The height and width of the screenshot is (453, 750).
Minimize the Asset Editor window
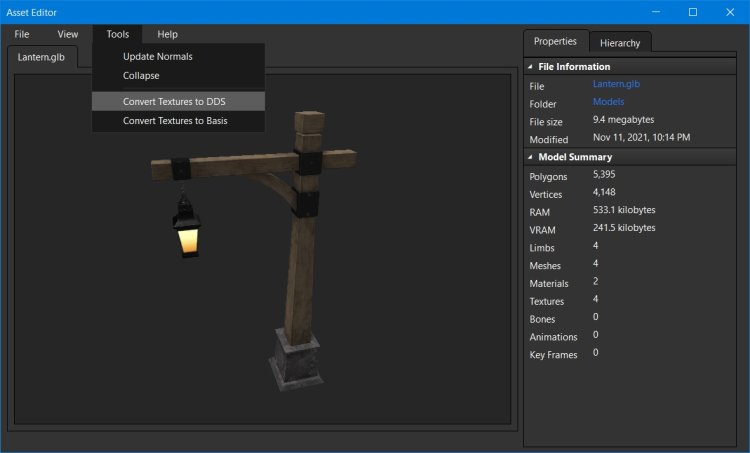point(657,12)
